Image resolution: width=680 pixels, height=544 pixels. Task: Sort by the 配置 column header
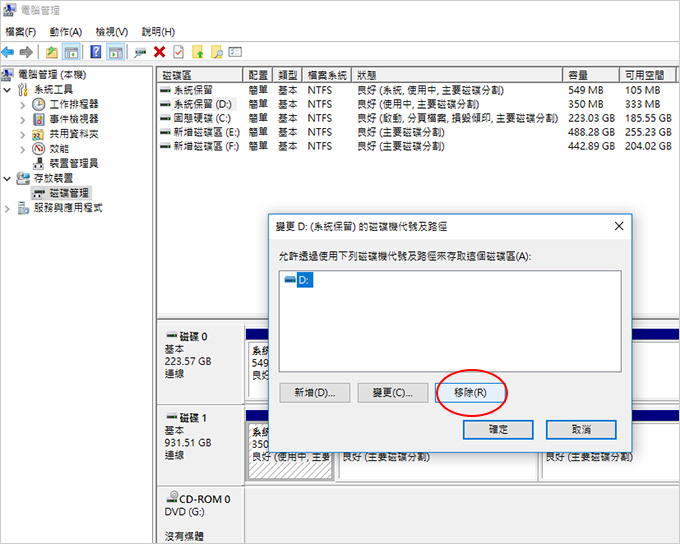pyautogui.click(x=258, y=75)
